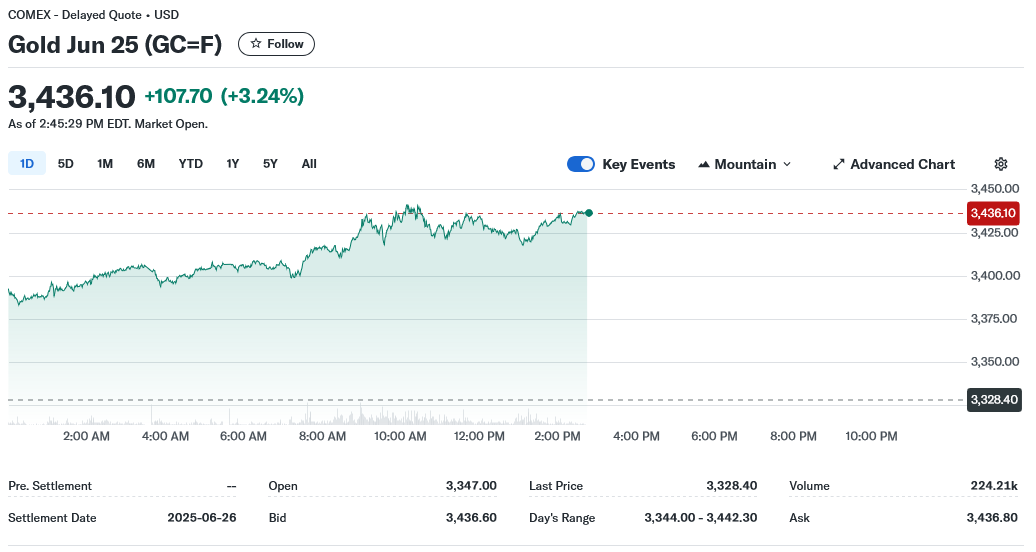Click the Open label
The height and width of the screenshot is (552, 1036).
point(283,486)
